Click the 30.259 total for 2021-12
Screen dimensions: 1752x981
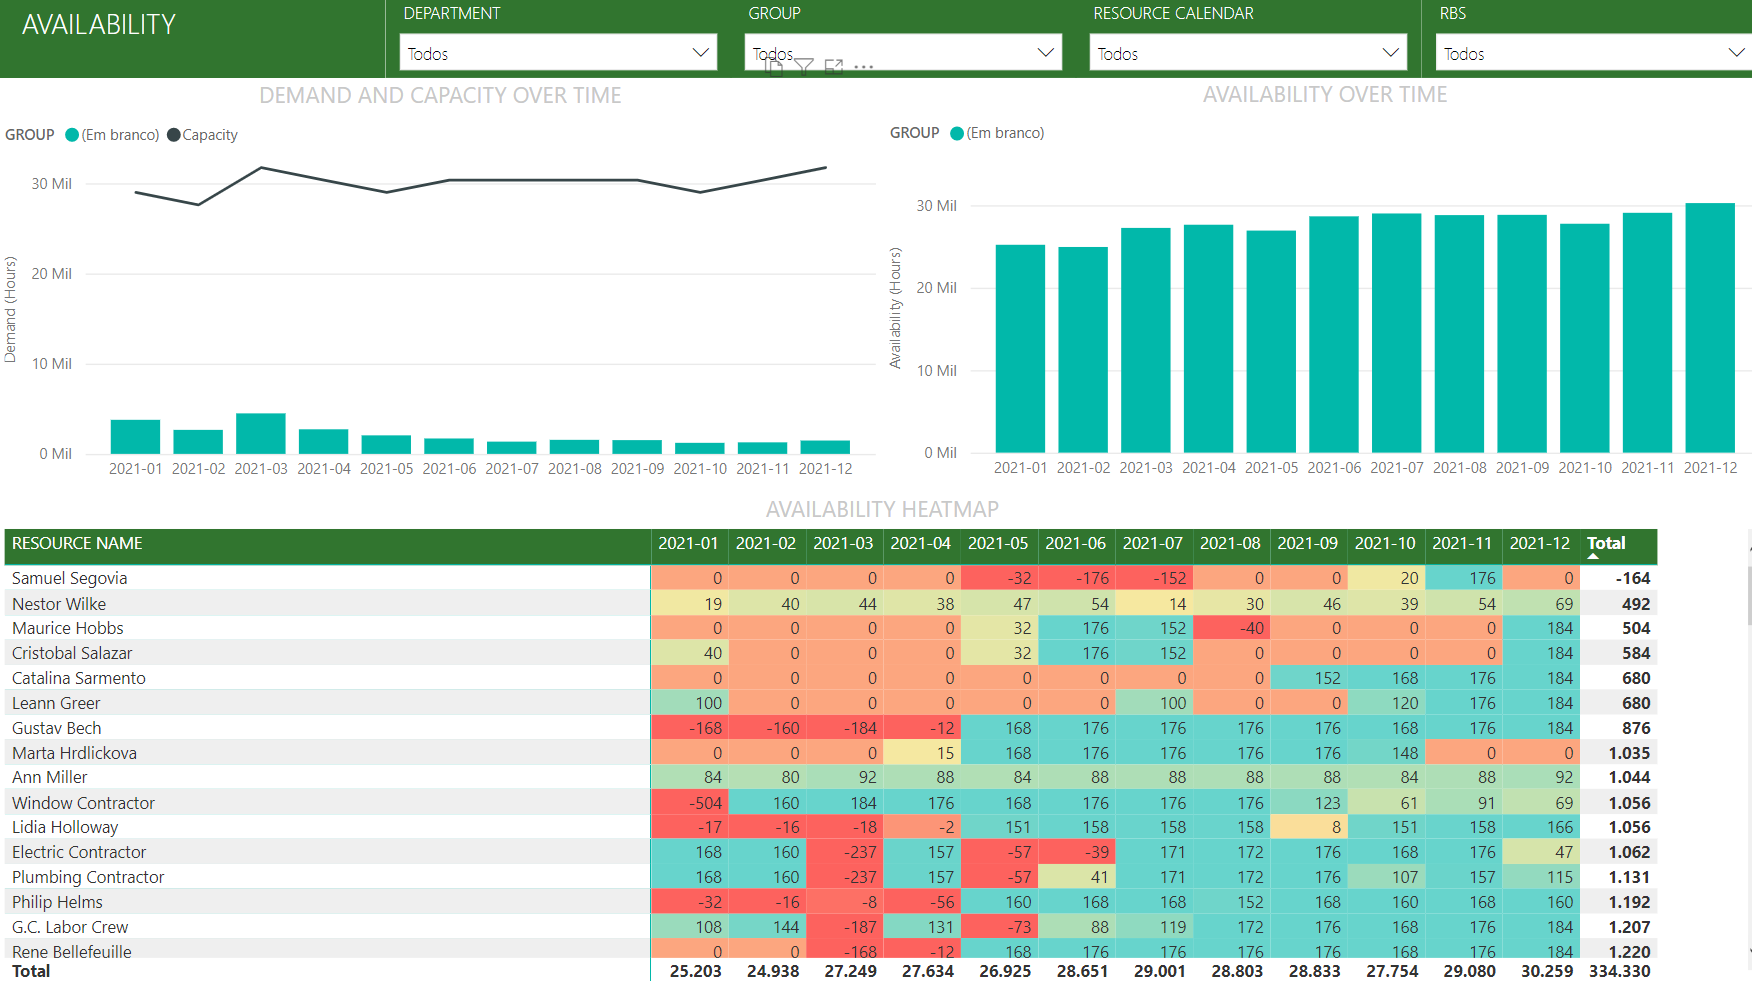(x=1547, y=971)
